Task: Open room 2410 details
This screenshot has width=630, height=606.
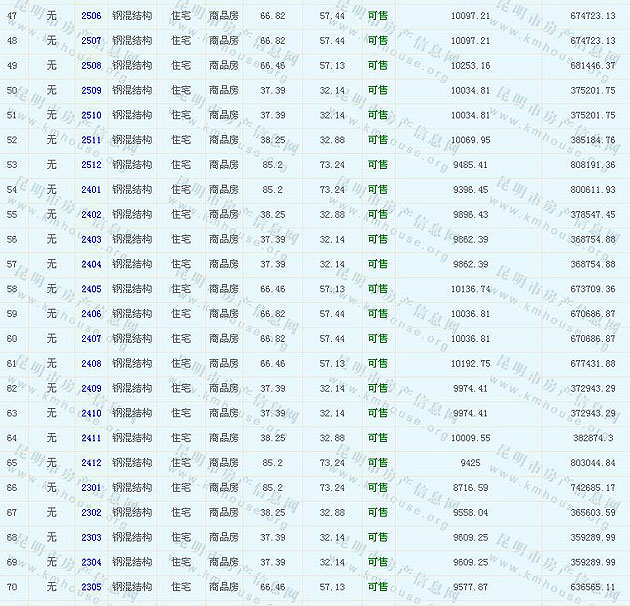Action: 91,413
